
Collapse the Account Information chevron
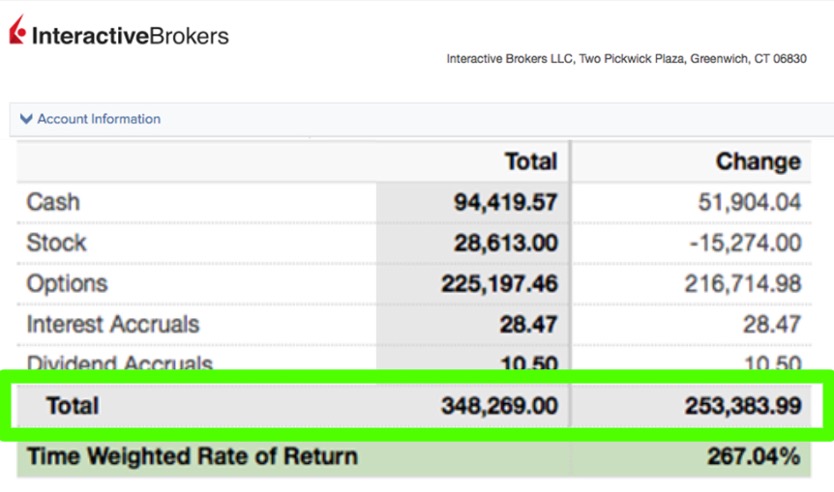[26, 119]
